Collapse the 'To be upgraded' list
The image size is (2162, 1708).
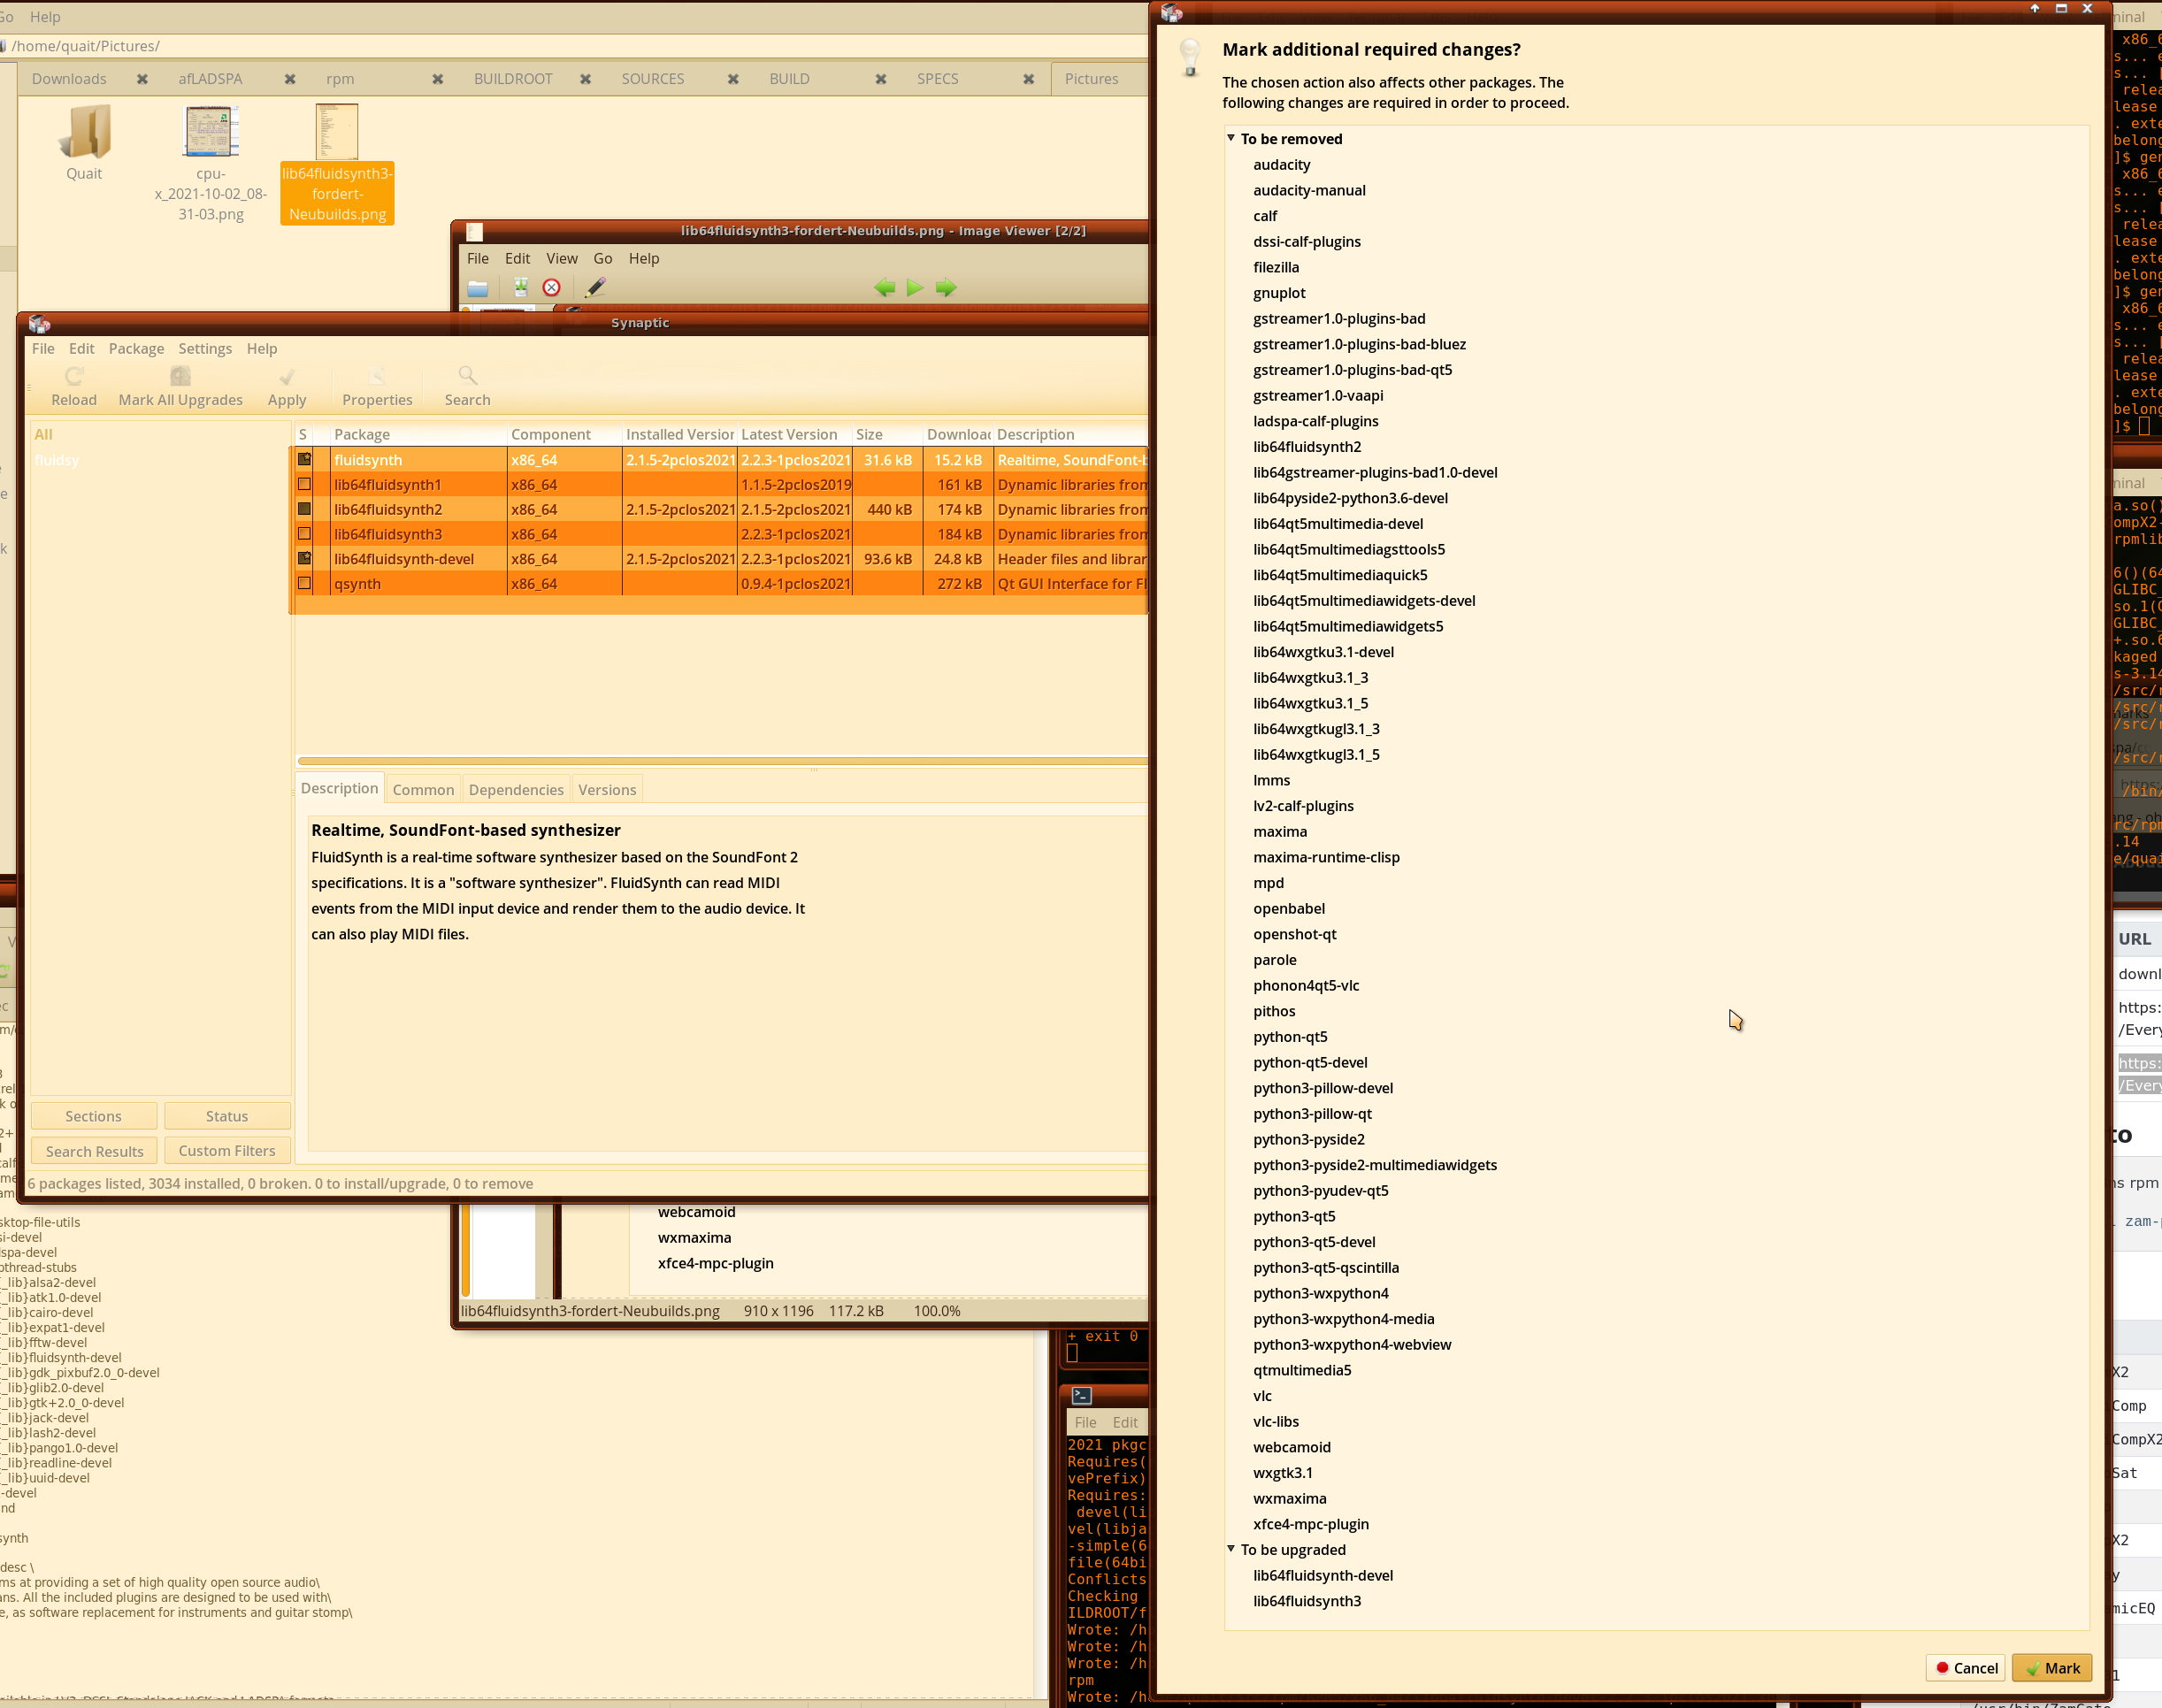pos(1231,1549)
